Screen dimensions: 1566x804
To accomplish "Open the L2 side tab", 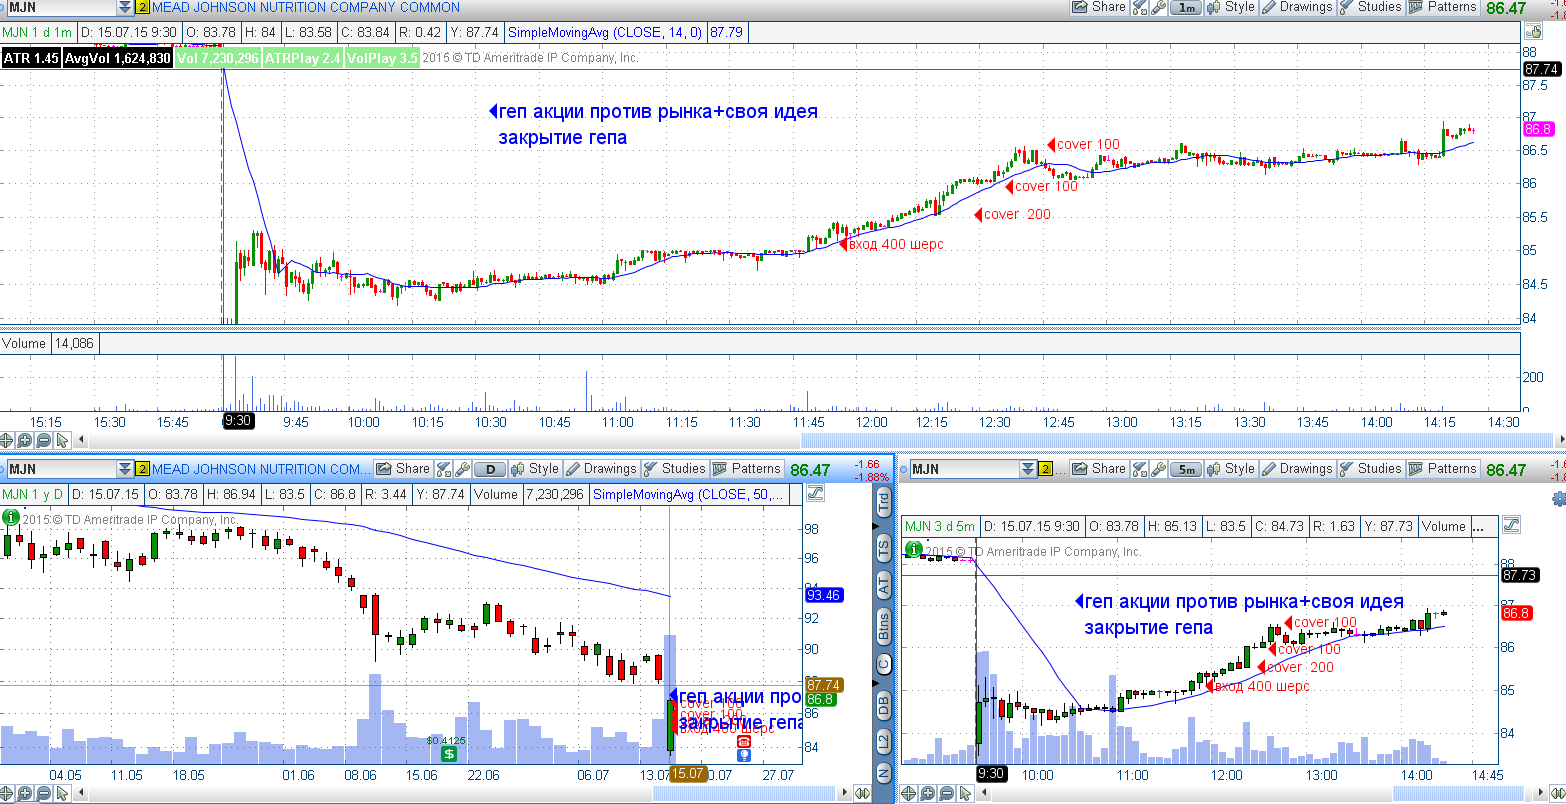I will click(x=884, y=741).
